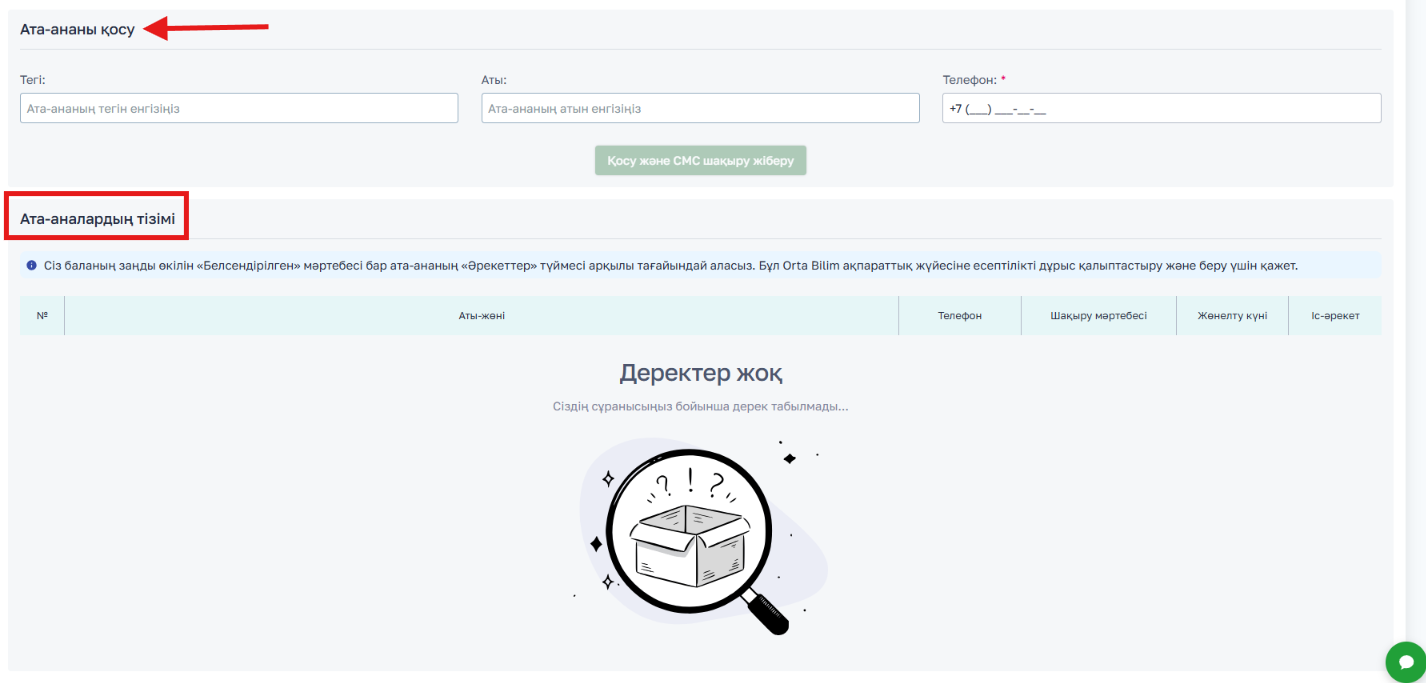Select the Ата-аналардың тізімі heading
Image resolution: width=1426 pixels, height=683 pixels.
pyautogui.click(x=97, y=217)
